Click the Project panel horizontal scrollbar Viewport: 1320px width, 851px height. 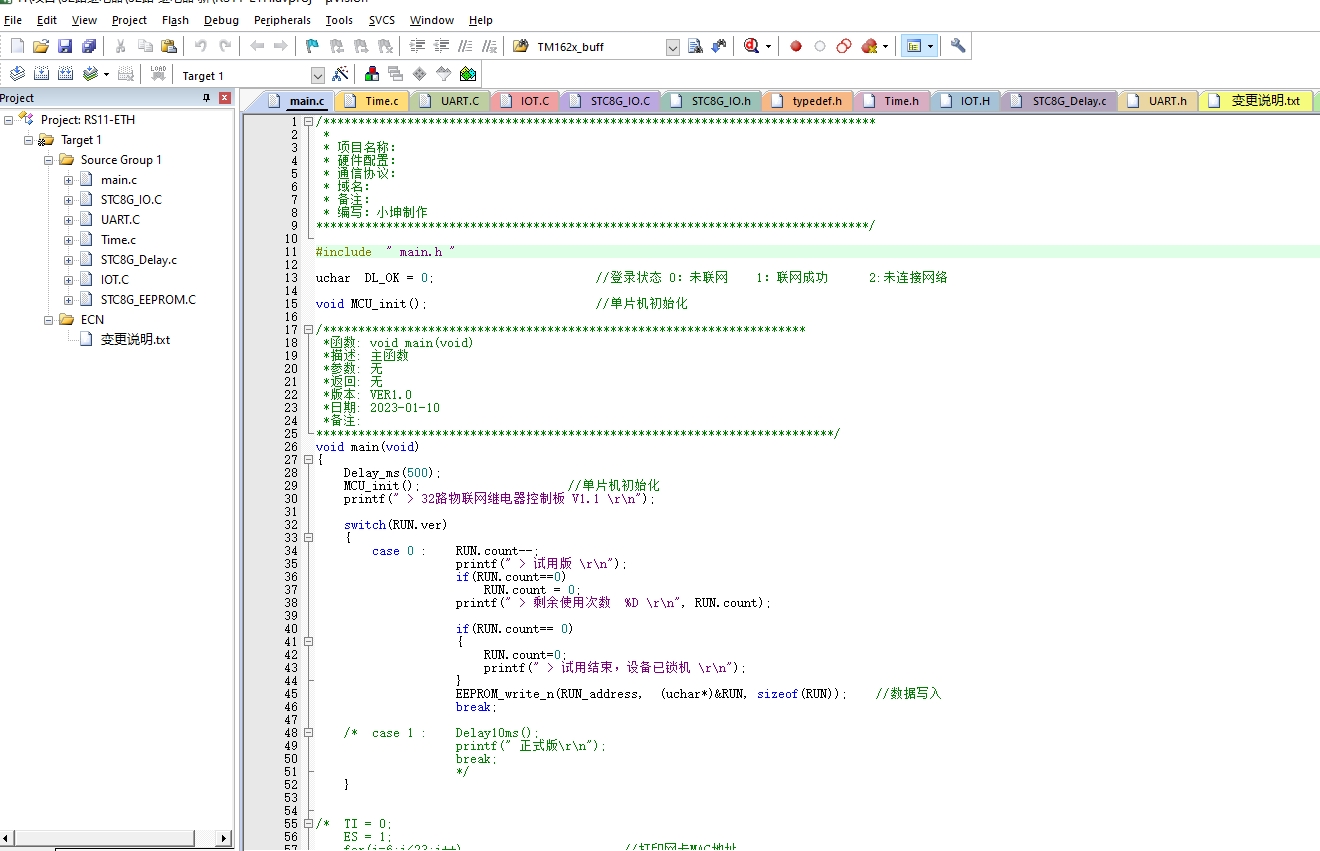(x=116, y=838)
